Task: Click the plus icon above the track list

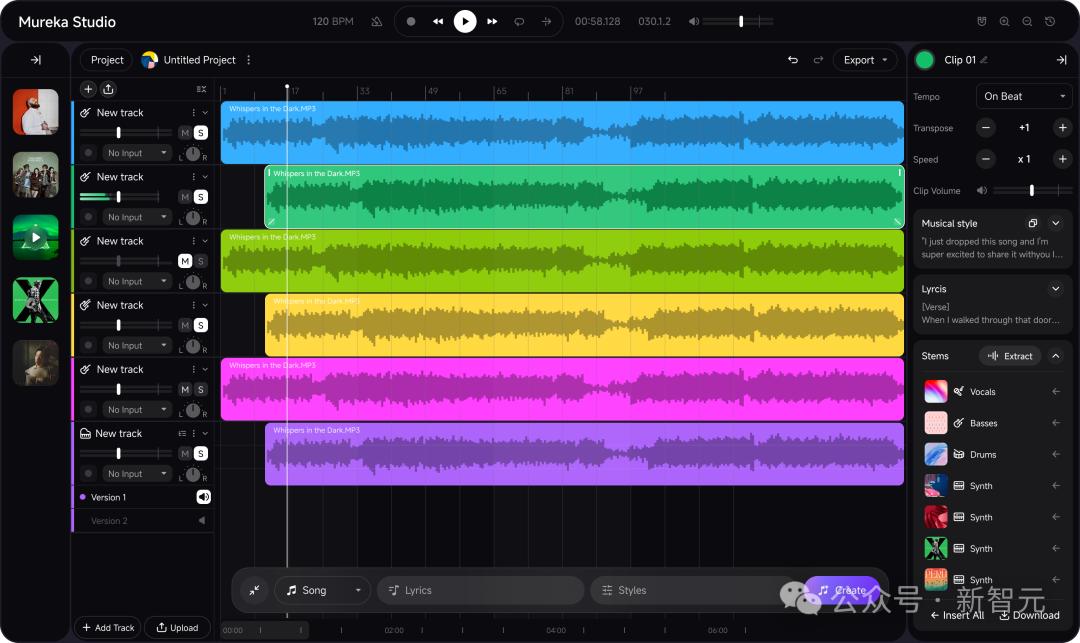Action: click(x=88, y=89)
